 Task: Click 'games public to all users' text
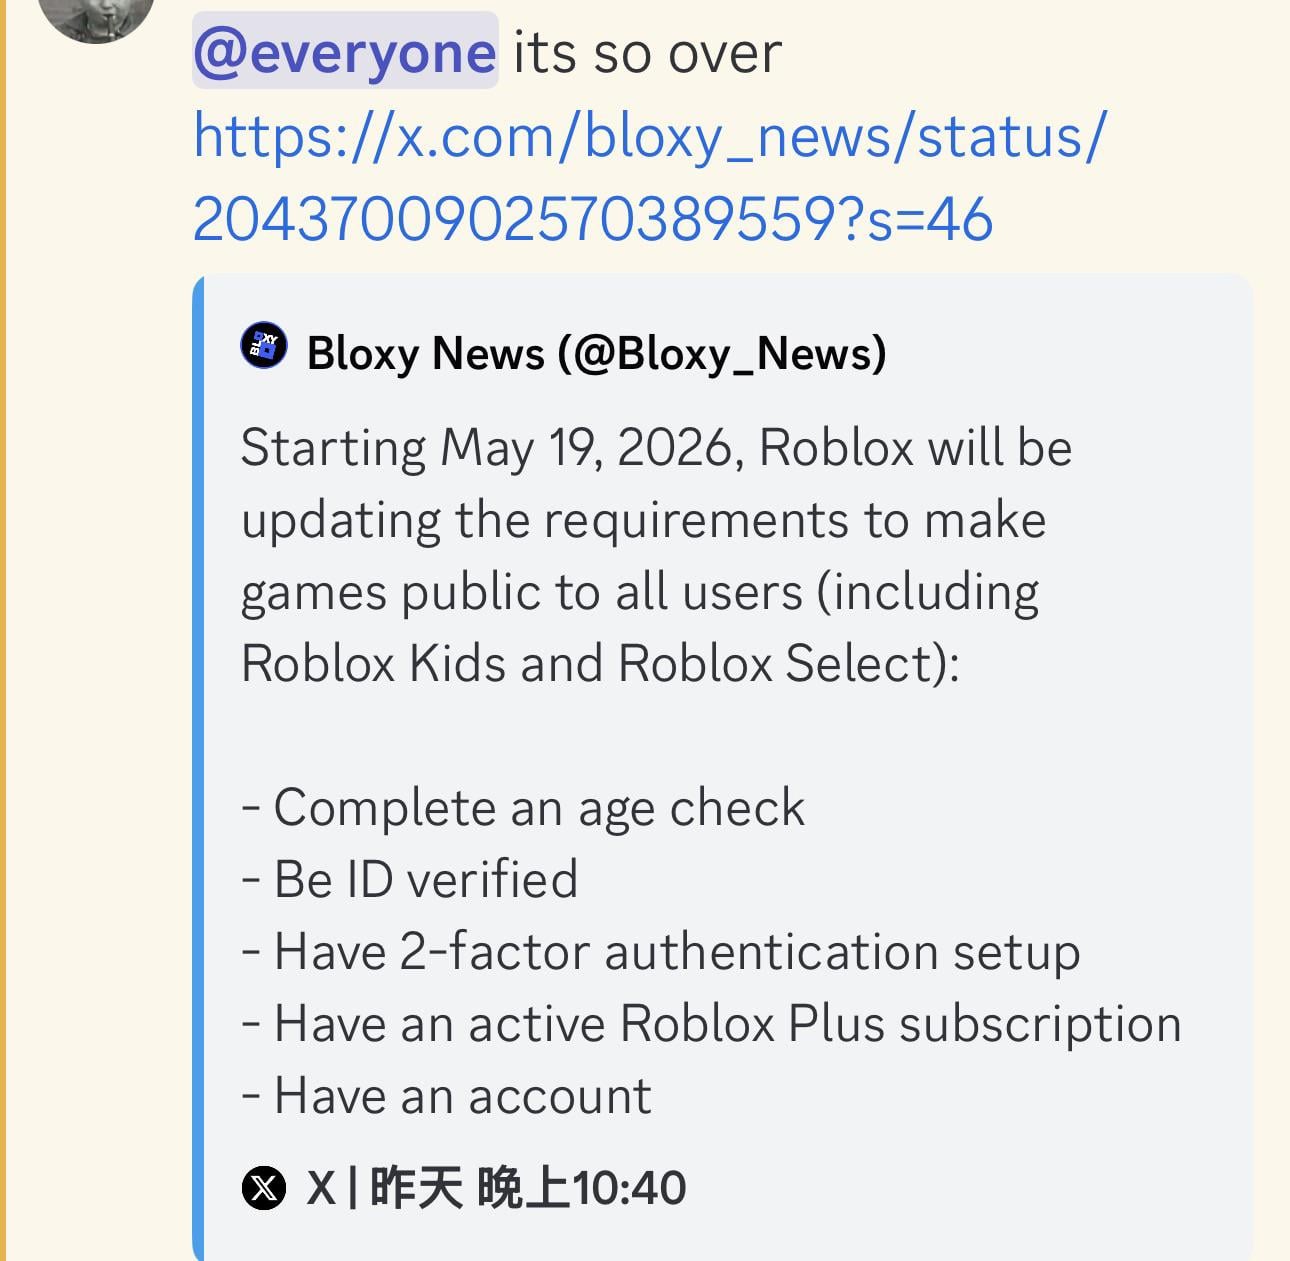coord(522,592)
